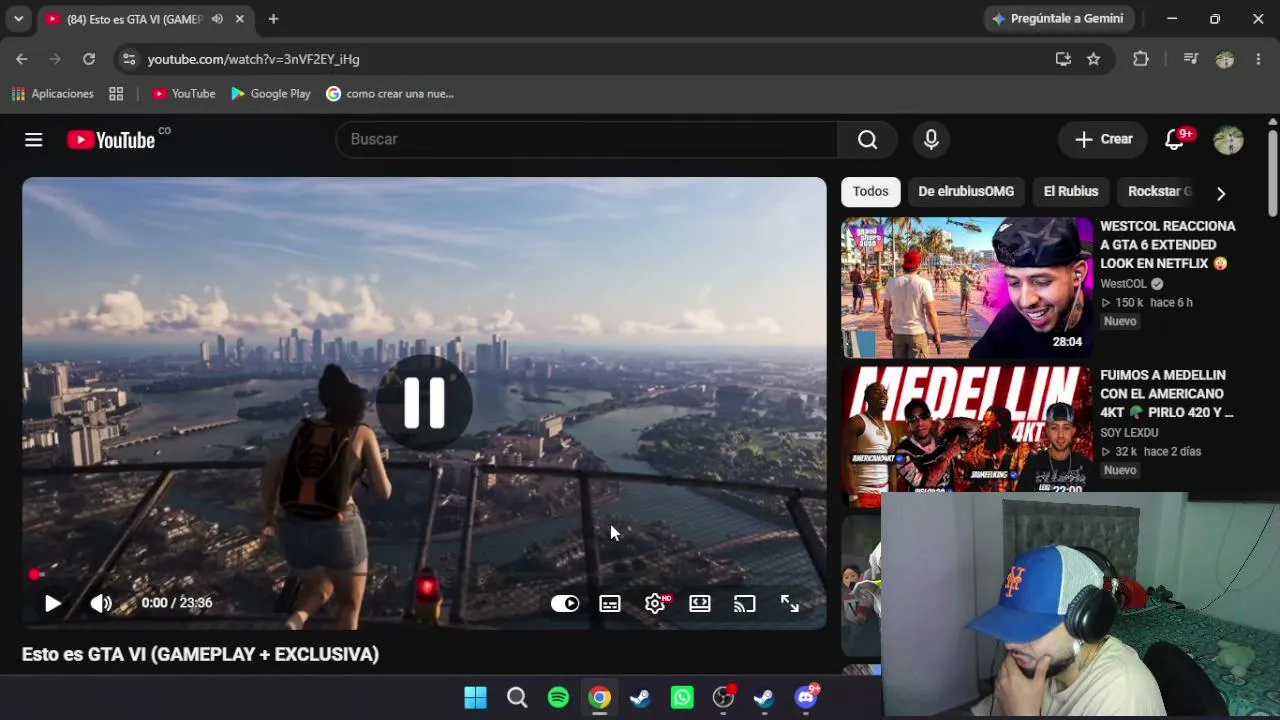Switch to the Esto es GTA VI tab
The width and height of the screenshot is (1280, 720).
point(133,19)
